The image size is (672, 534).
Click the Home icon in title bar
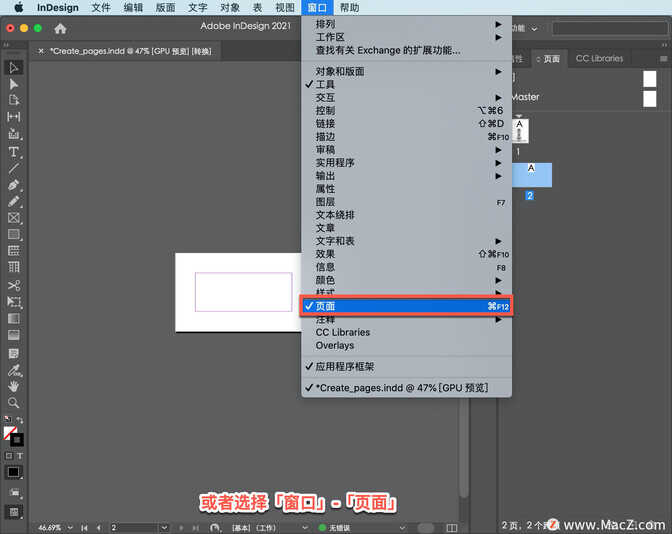coord(60,29)
